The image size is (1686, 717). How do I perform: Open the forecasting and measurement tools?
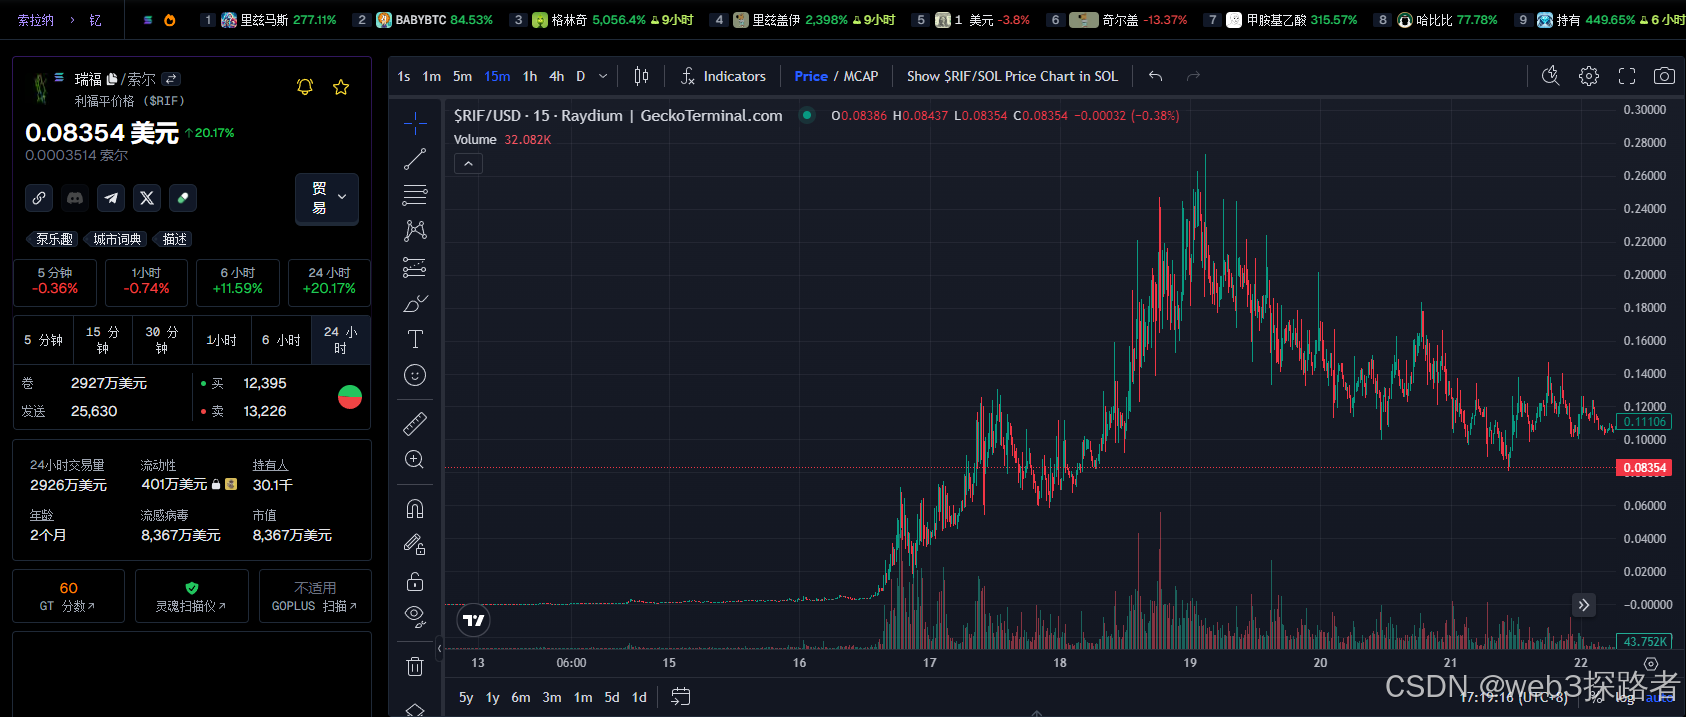point(415,267)
